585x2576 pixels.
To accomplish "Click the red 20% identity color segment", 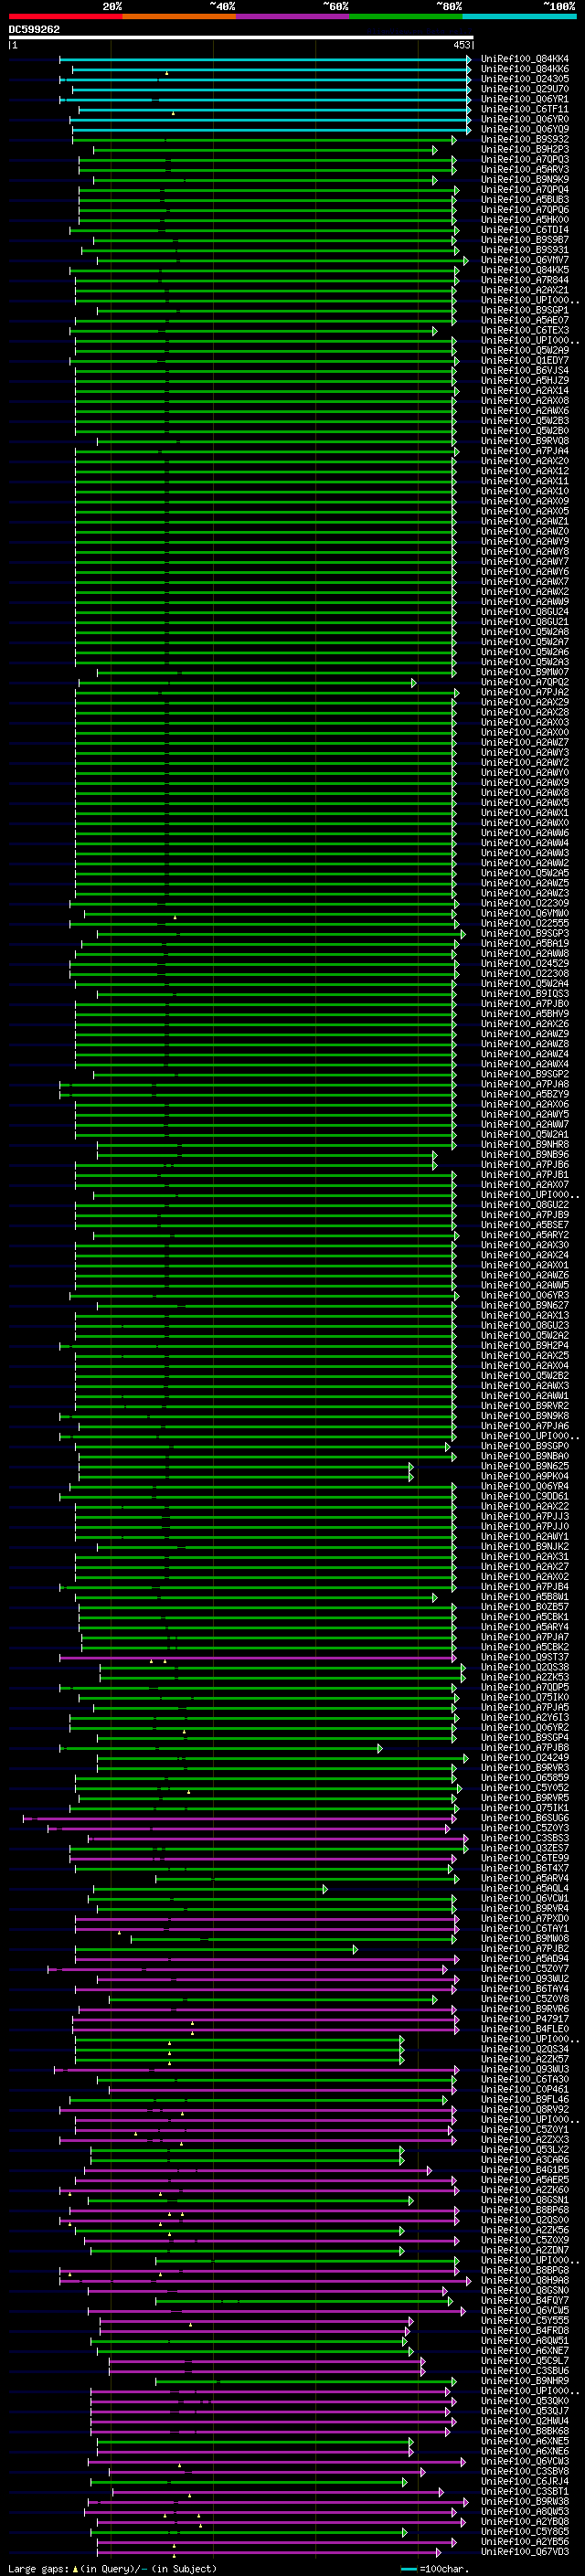I will tap(65, 17).
